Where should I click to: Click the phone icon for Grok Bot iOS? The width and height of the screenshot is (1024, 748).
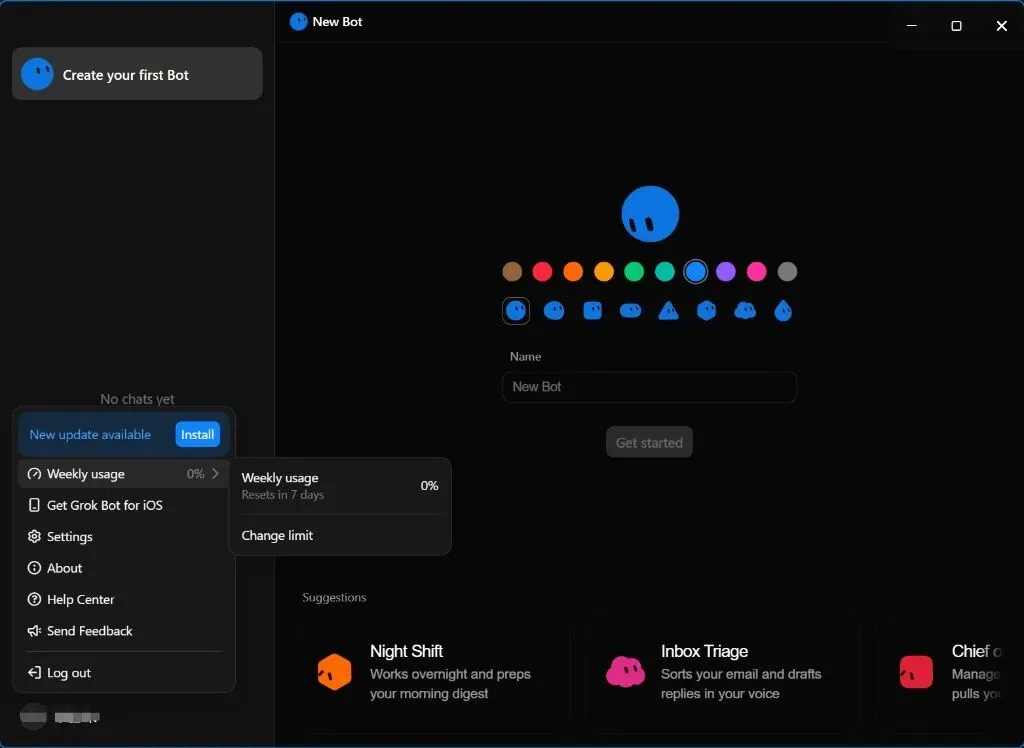34,506
